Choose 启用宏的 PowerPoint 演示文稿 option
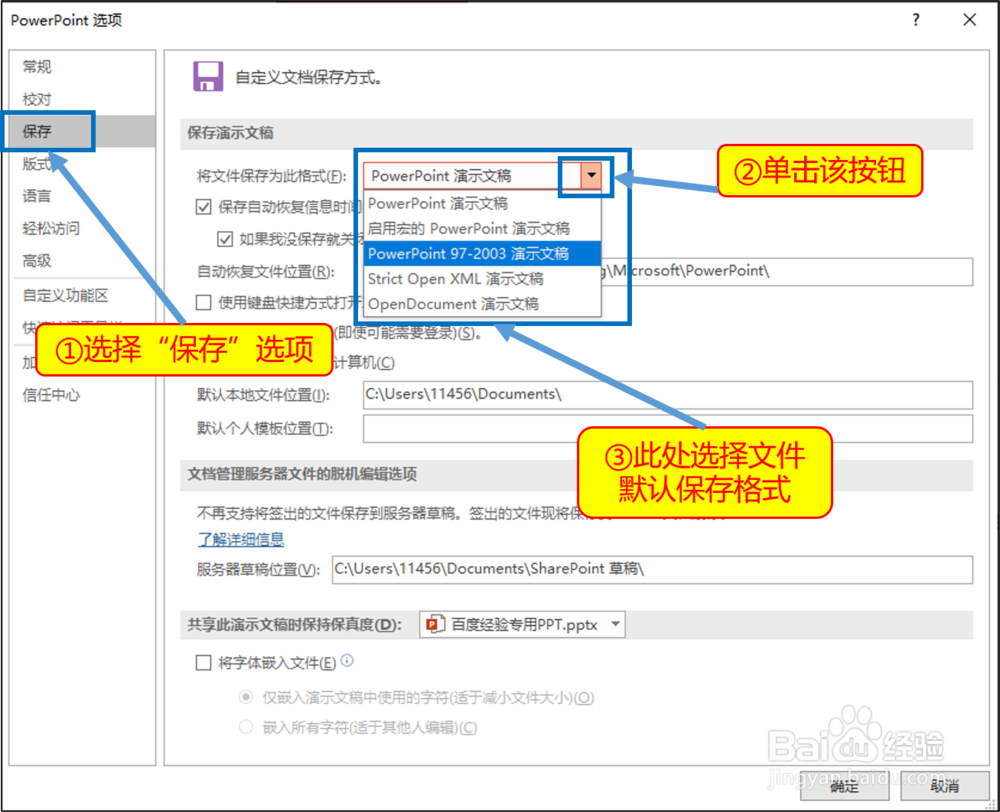The width and height of the screenshot is (1000, 812). (x=482, y=228)
